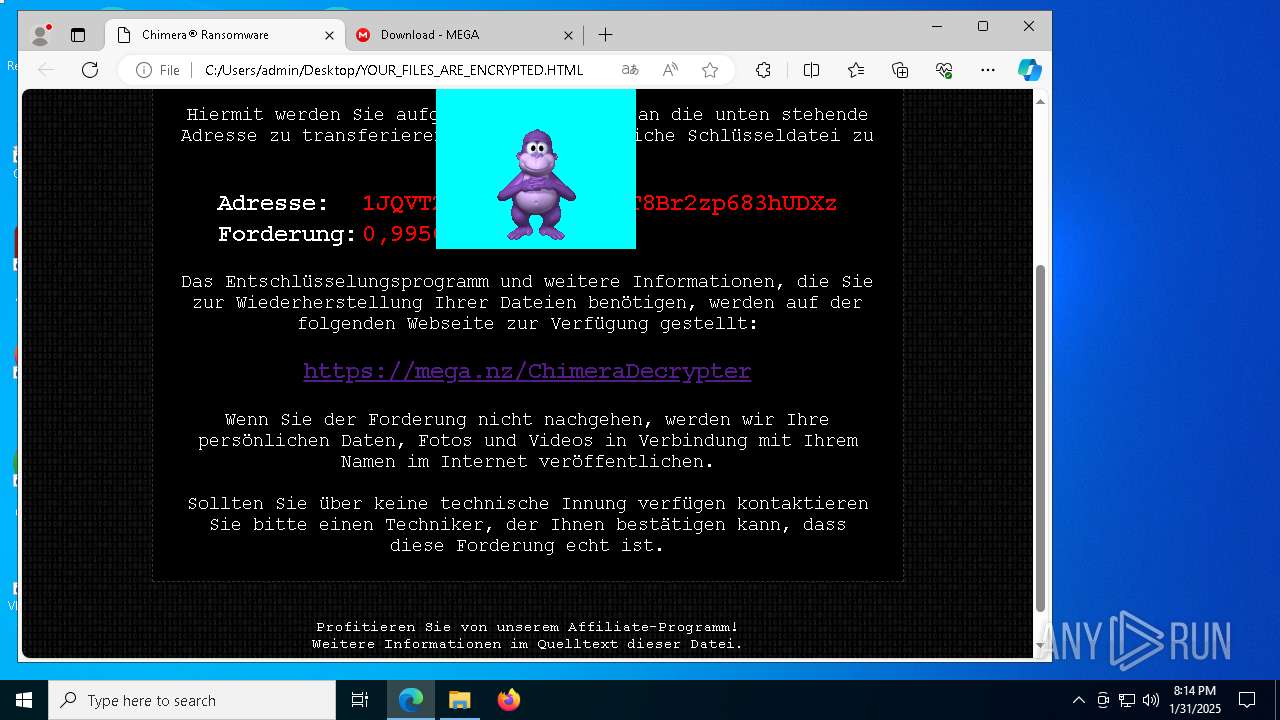Screen dimensions: 1280x720
Task: Add this page to favorites
Action: pos(710,70)
